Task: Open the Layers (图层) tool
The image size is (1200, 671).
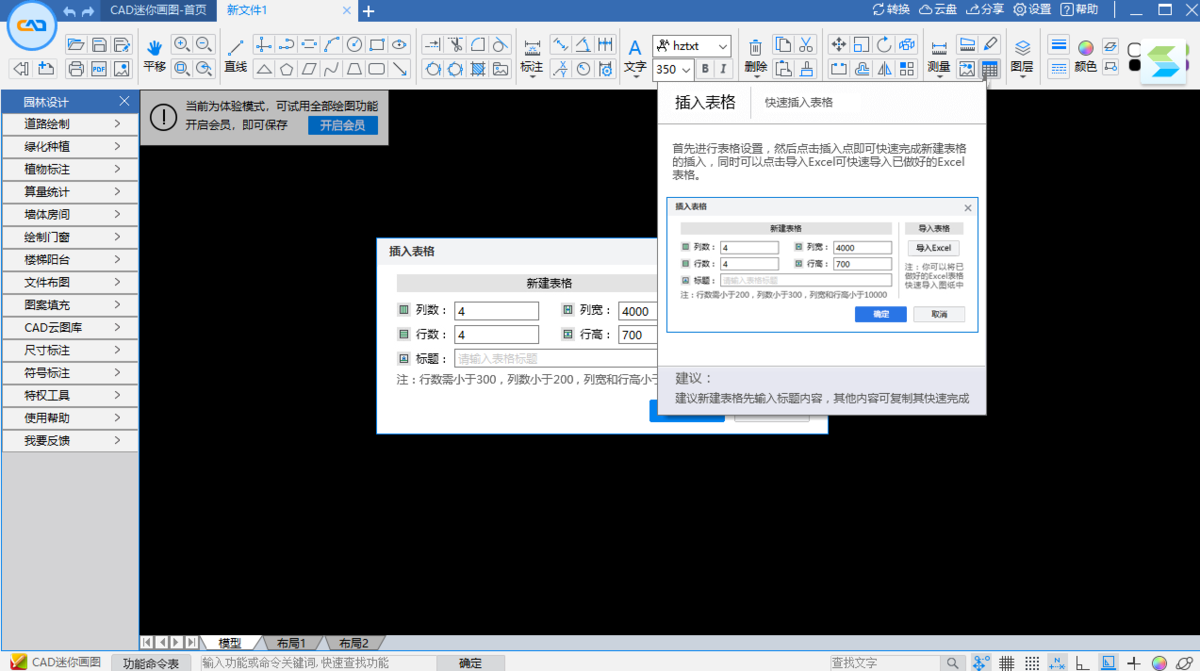Action: 1022,56
